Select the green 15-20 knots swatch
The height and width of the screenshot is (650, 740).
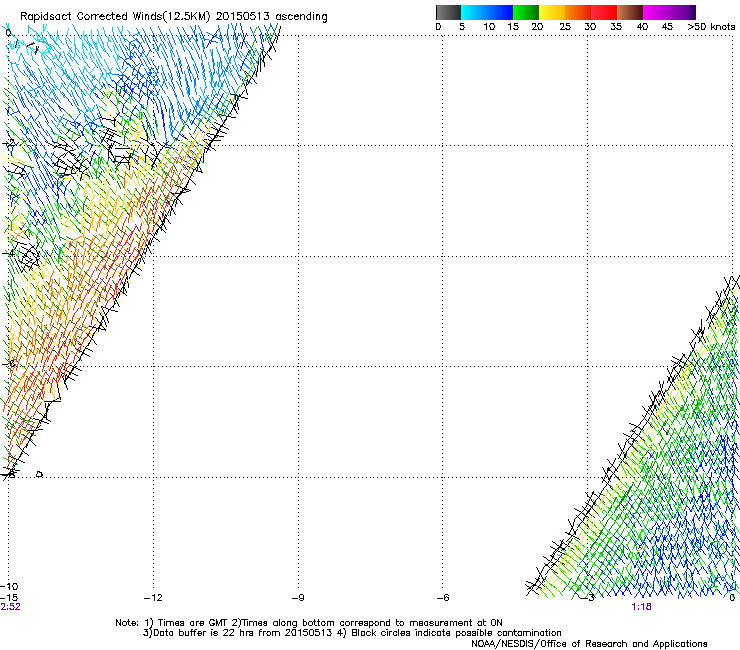coord(526,12)
